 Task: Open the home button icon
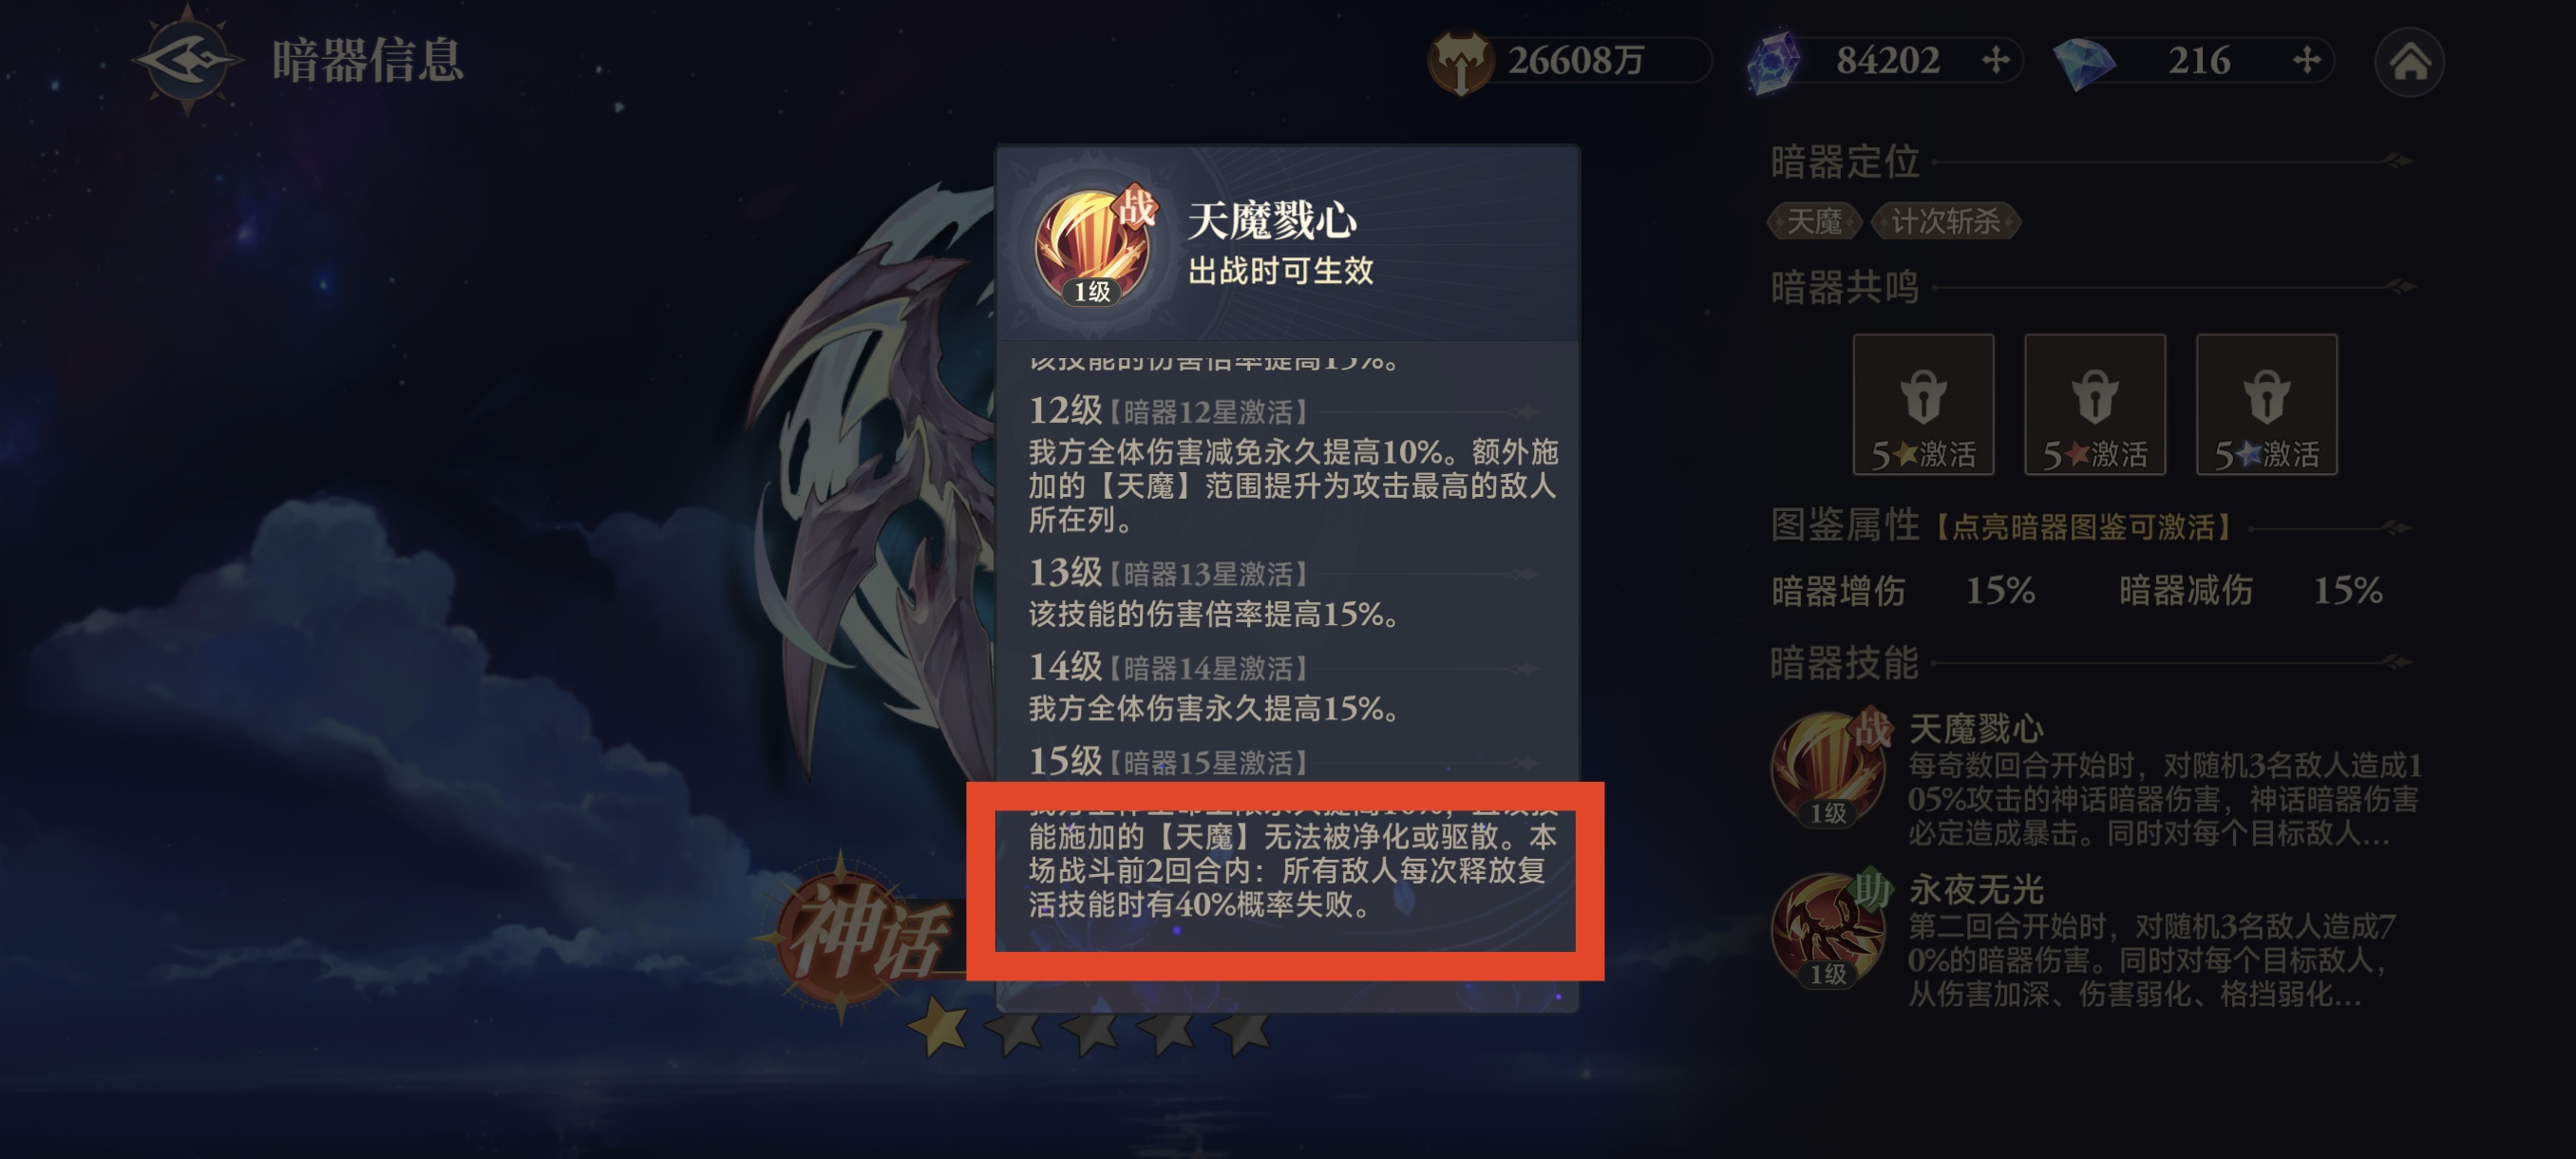(2408, 61)
